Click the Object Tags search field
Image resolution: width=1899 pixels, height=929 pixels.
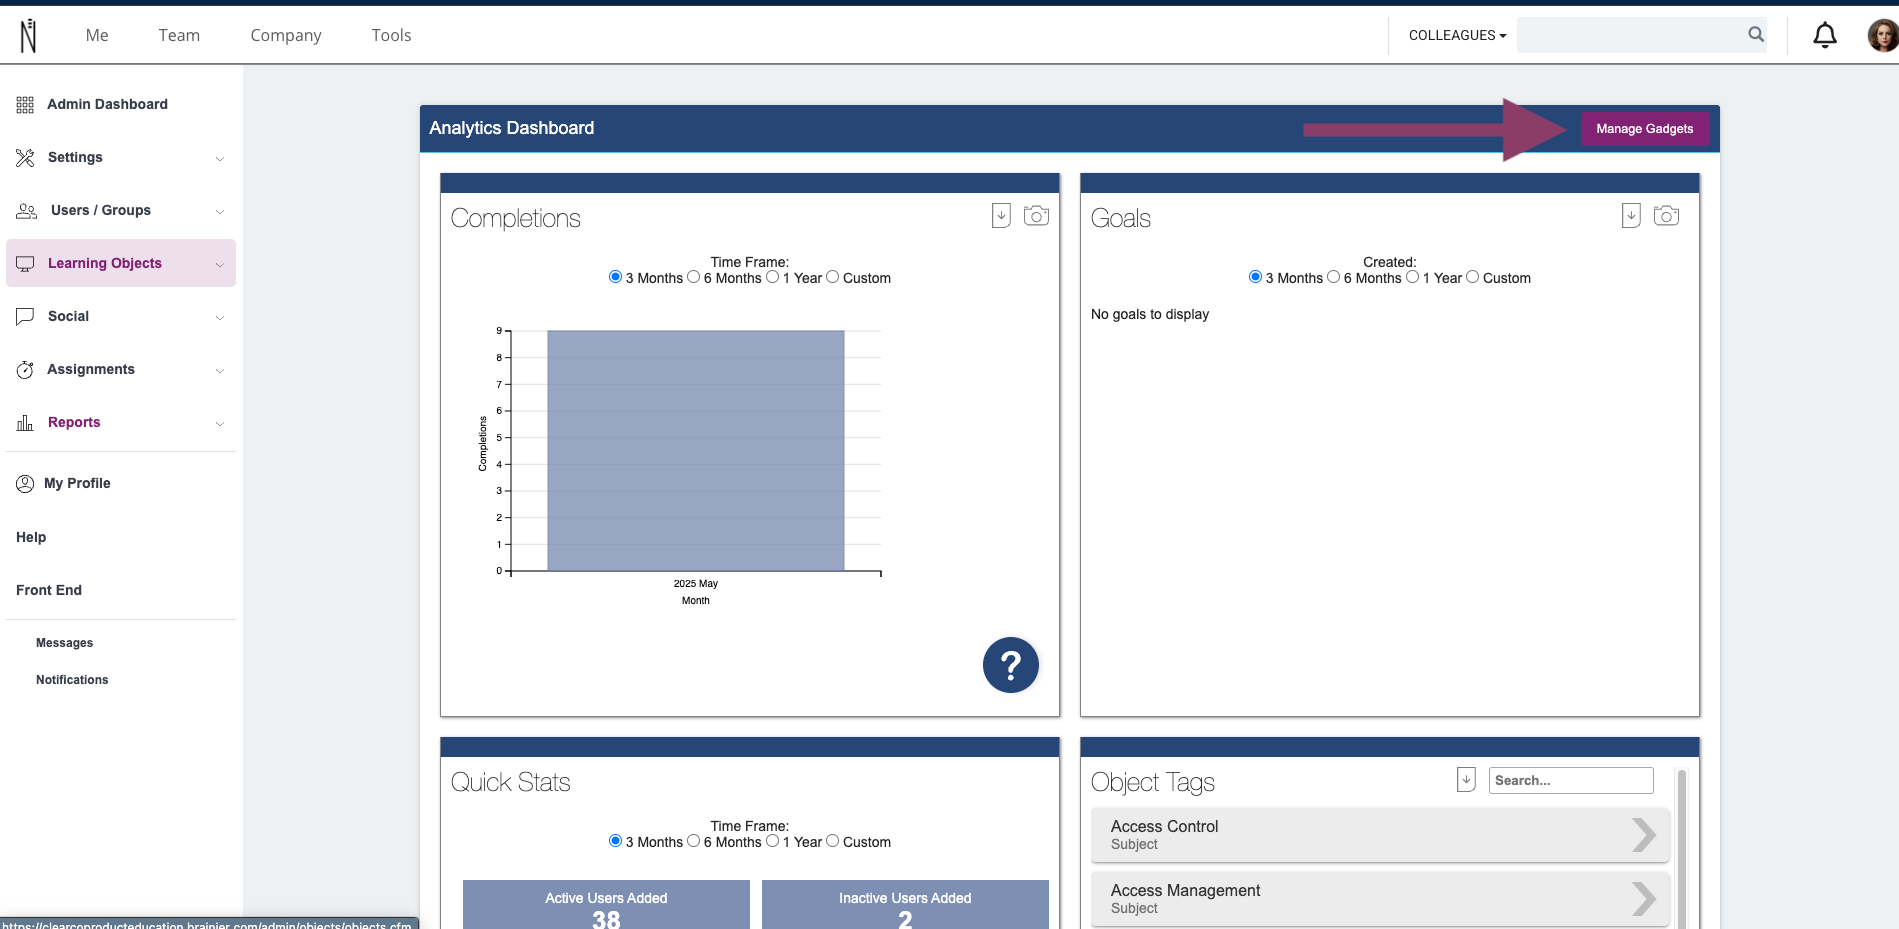pyautogui.click(x=1571, y=780)
